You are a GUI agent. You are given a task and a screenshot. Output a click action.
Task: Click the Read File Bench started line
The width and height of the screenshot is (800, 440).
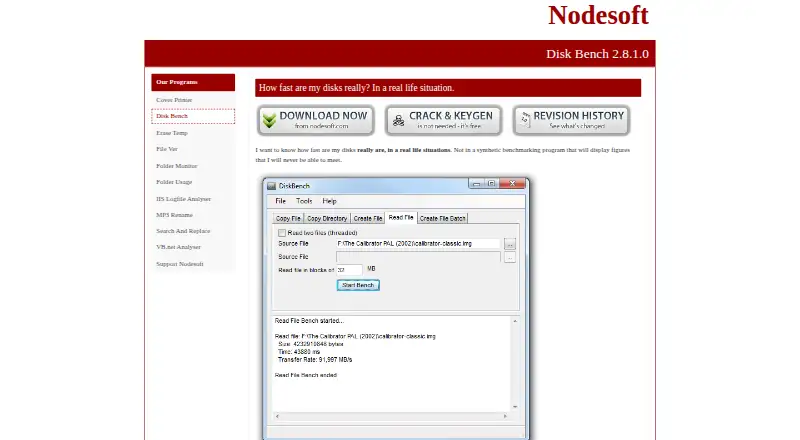pyautogui.click(x=309, y=321)
